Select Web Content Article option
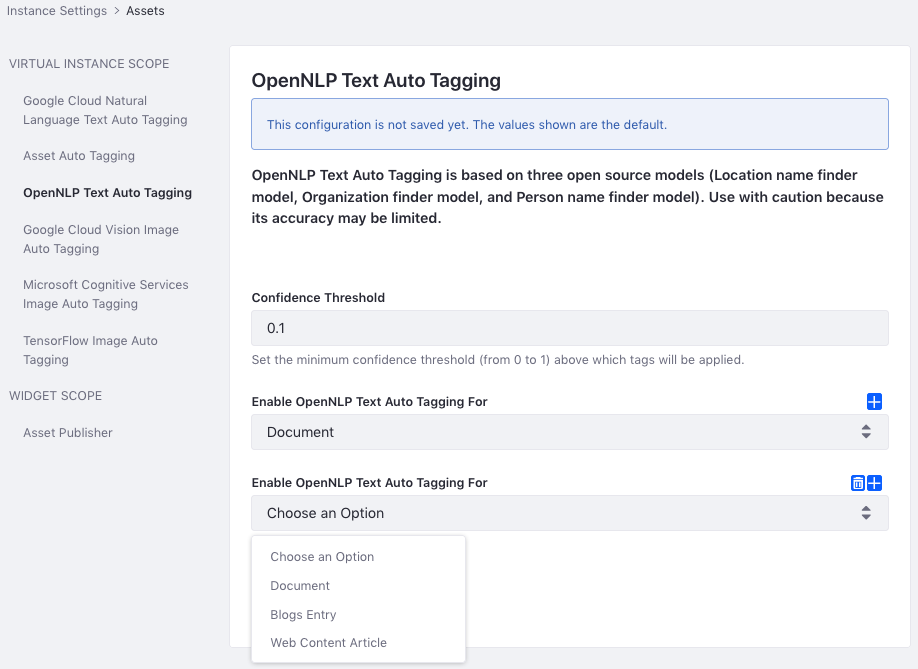The height and width of the screenshot is (669, 918). 328,643
